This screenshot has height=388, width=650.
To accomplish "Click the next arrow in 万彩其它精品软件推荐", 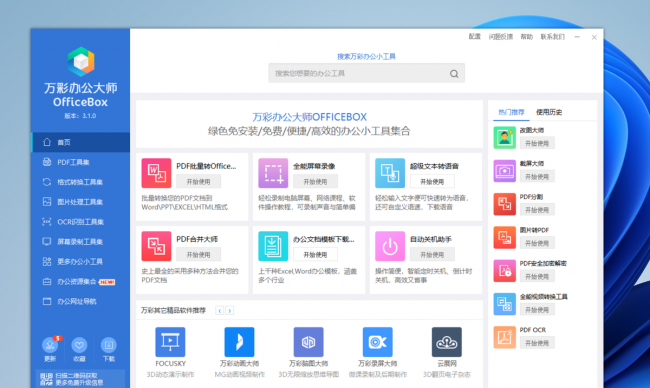I will tap(229, 310).
